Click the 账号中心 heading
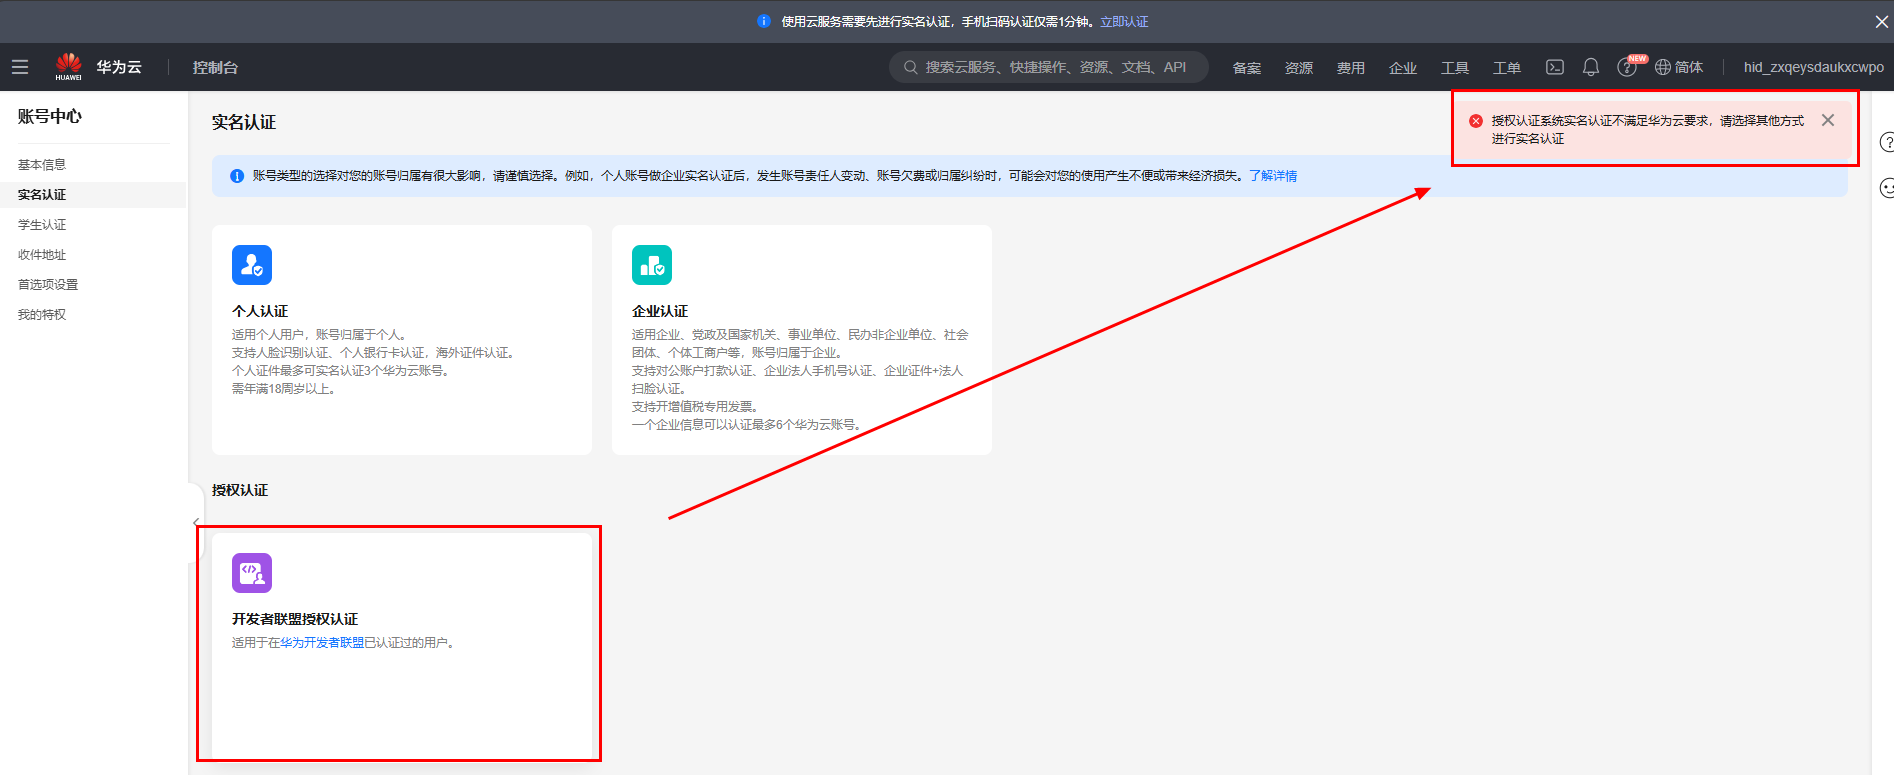The width and height of the screenshot is (1894, 775). tap(50, 116)
